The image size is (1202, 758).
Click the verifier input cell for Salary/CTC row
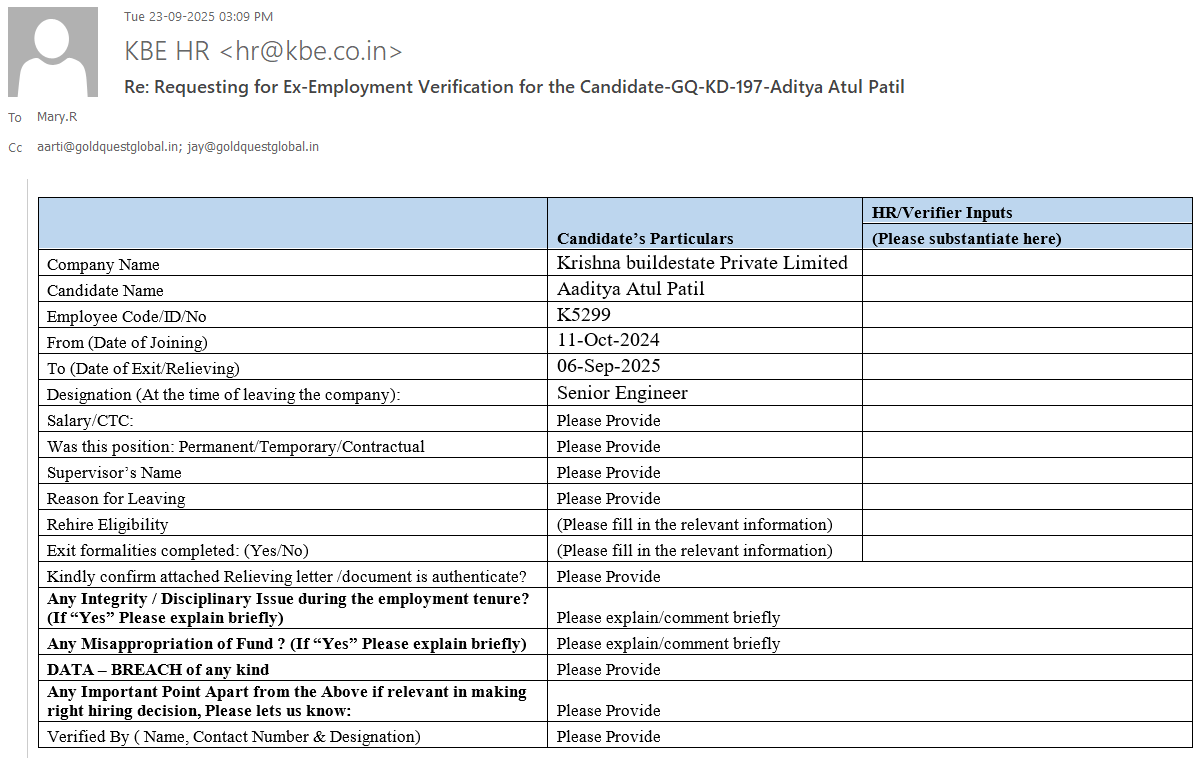[1027, 420]
